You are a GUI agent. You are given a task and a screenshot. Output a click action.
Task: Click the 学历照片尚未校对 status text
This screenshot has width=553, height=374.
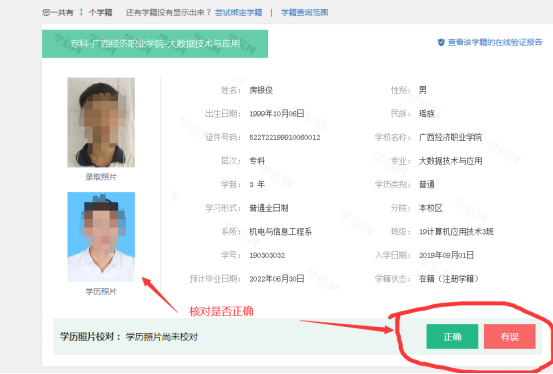(162, 337)
